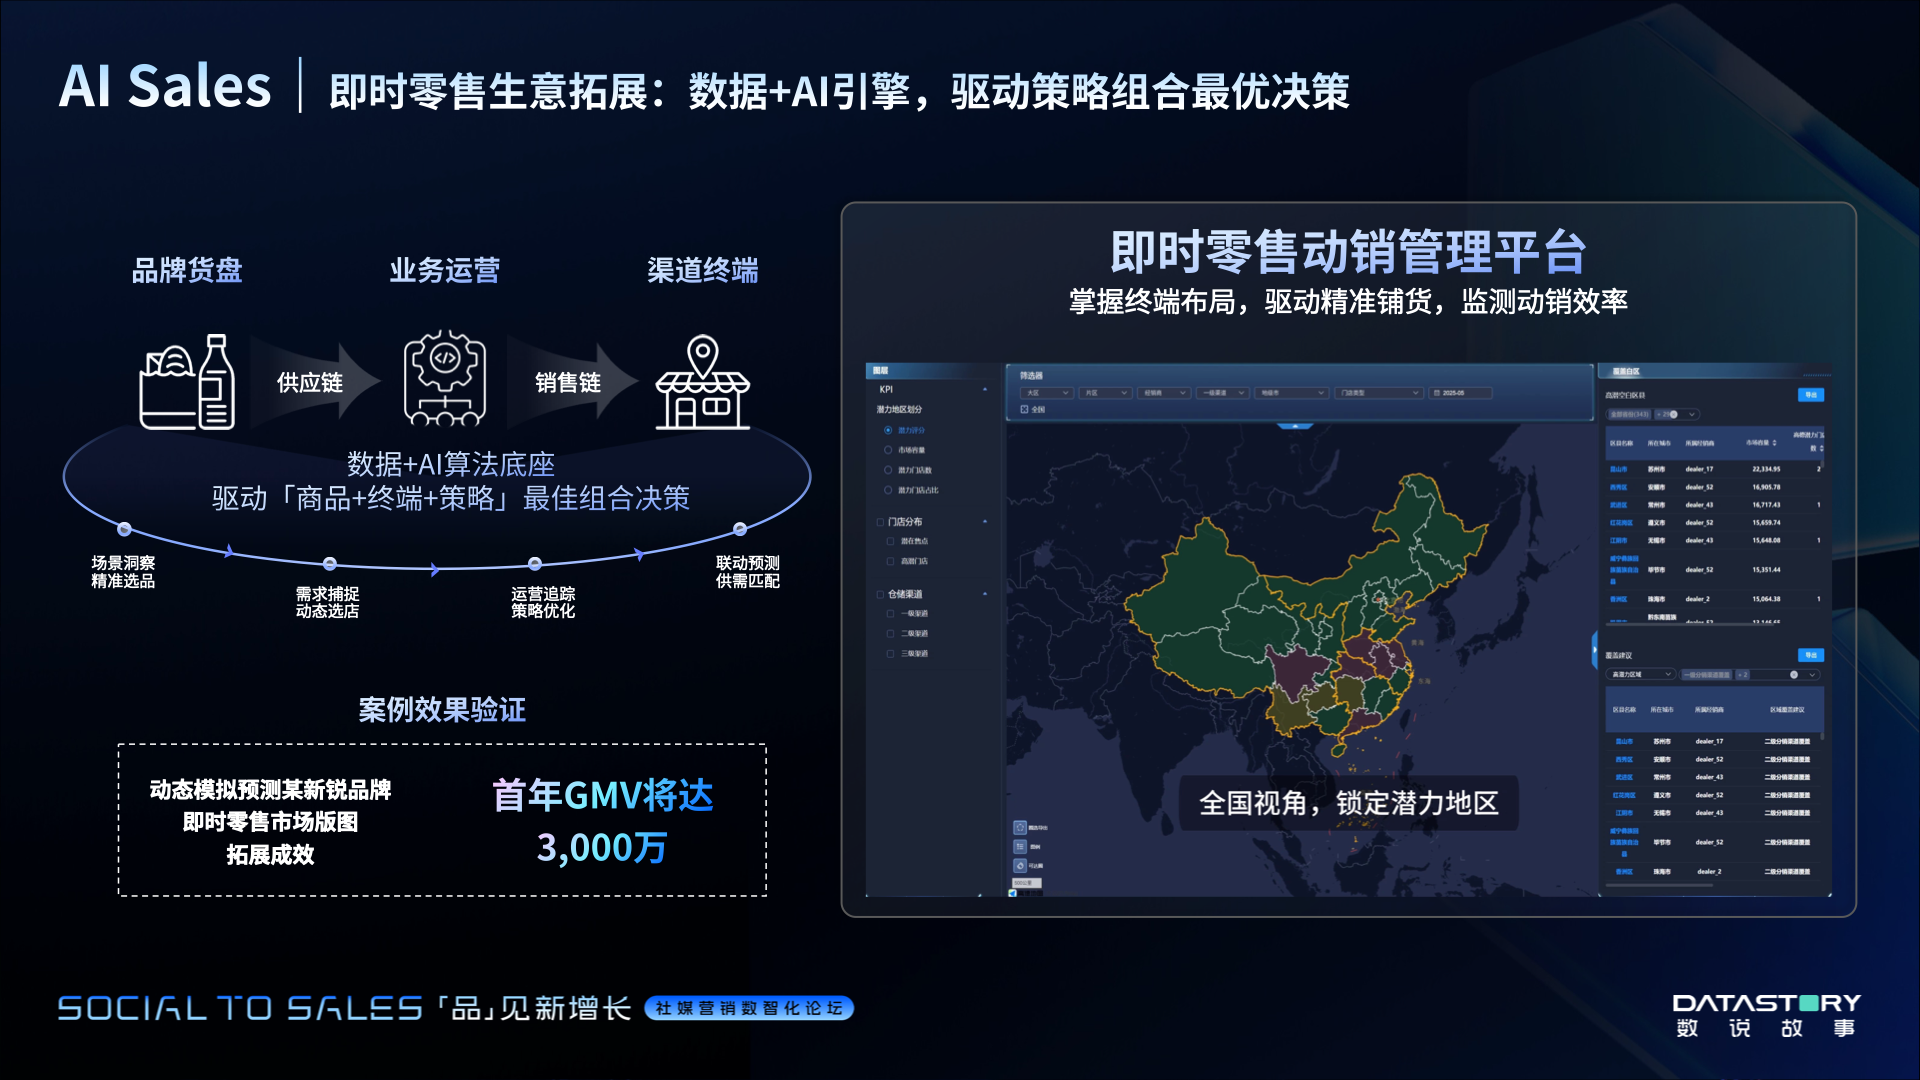This screenshot has height=1080, width=1920.
Task: Collapse the KPI section arrow
Action: coord(985,390)
